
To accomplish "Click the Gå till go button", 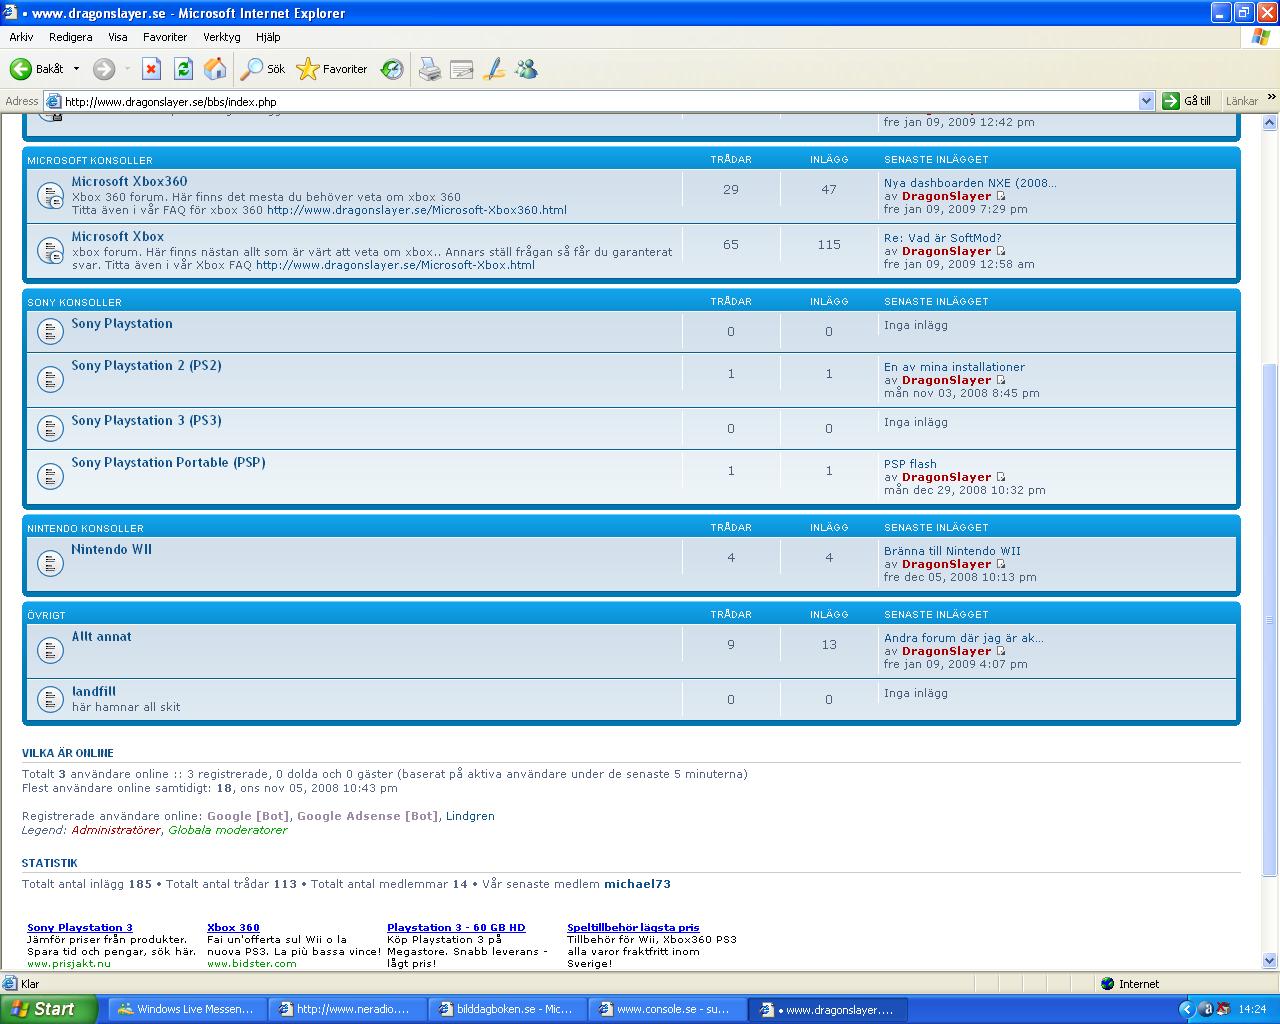I will [1187, 101].
